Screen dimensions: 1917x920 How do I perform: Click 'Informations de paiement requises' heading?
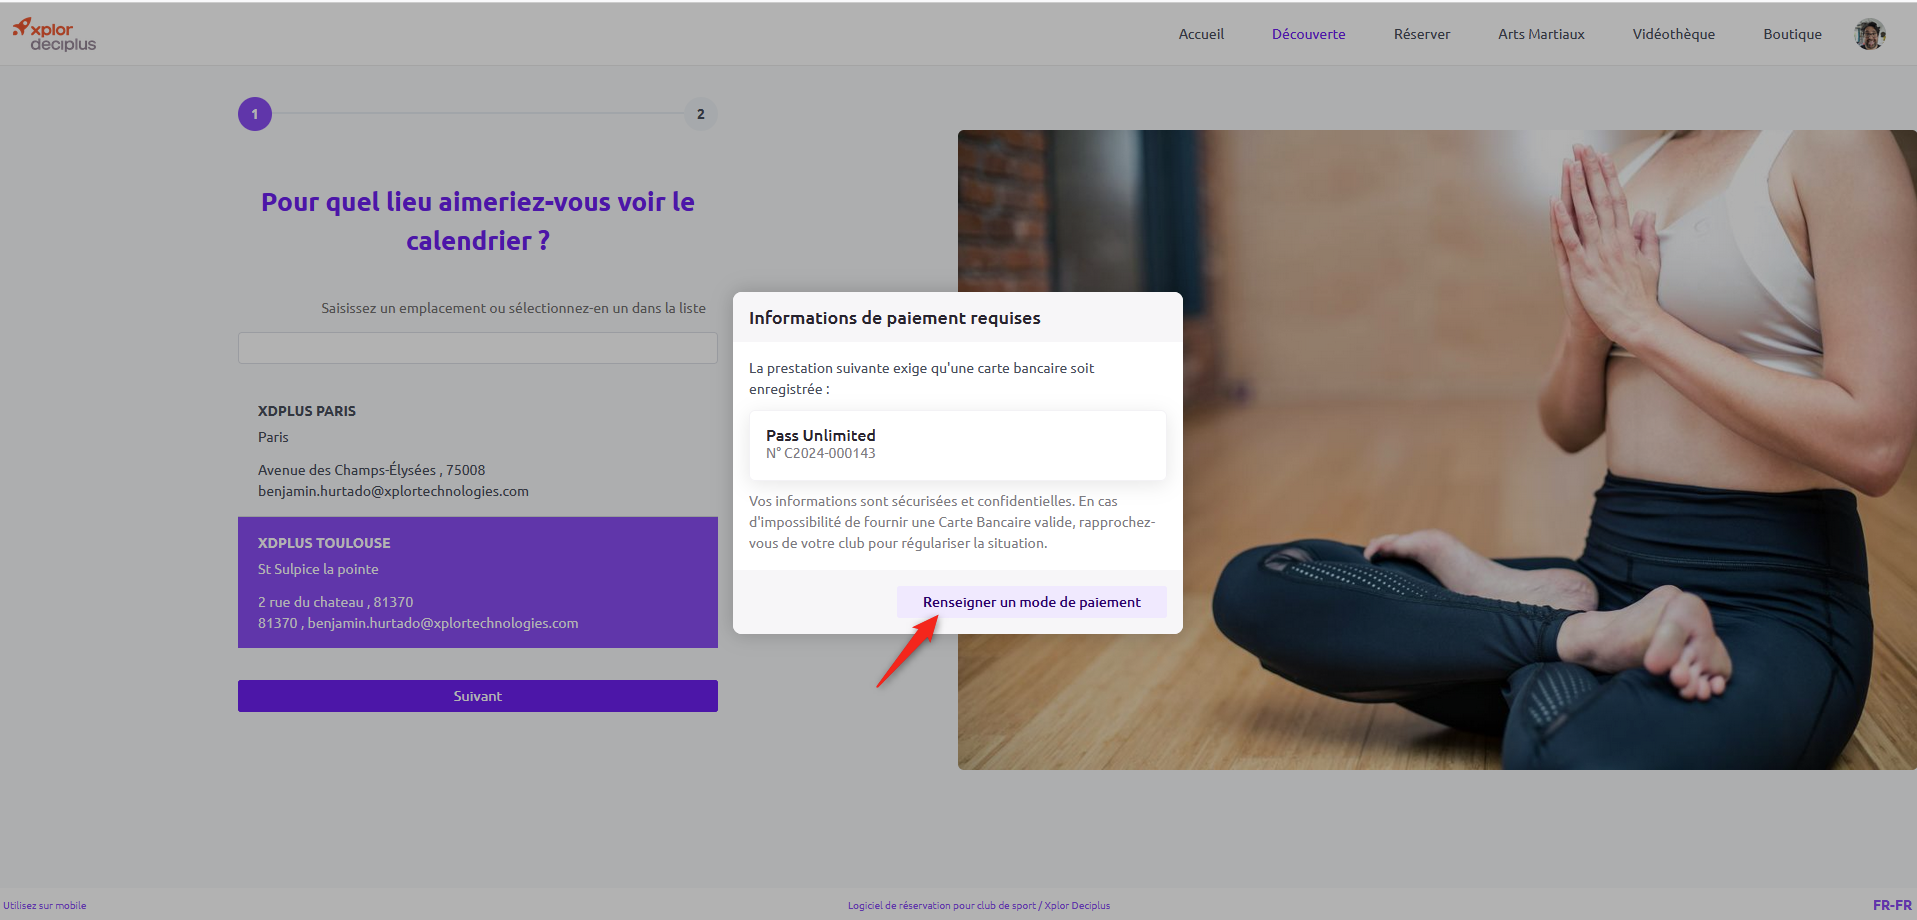[895, 318]
